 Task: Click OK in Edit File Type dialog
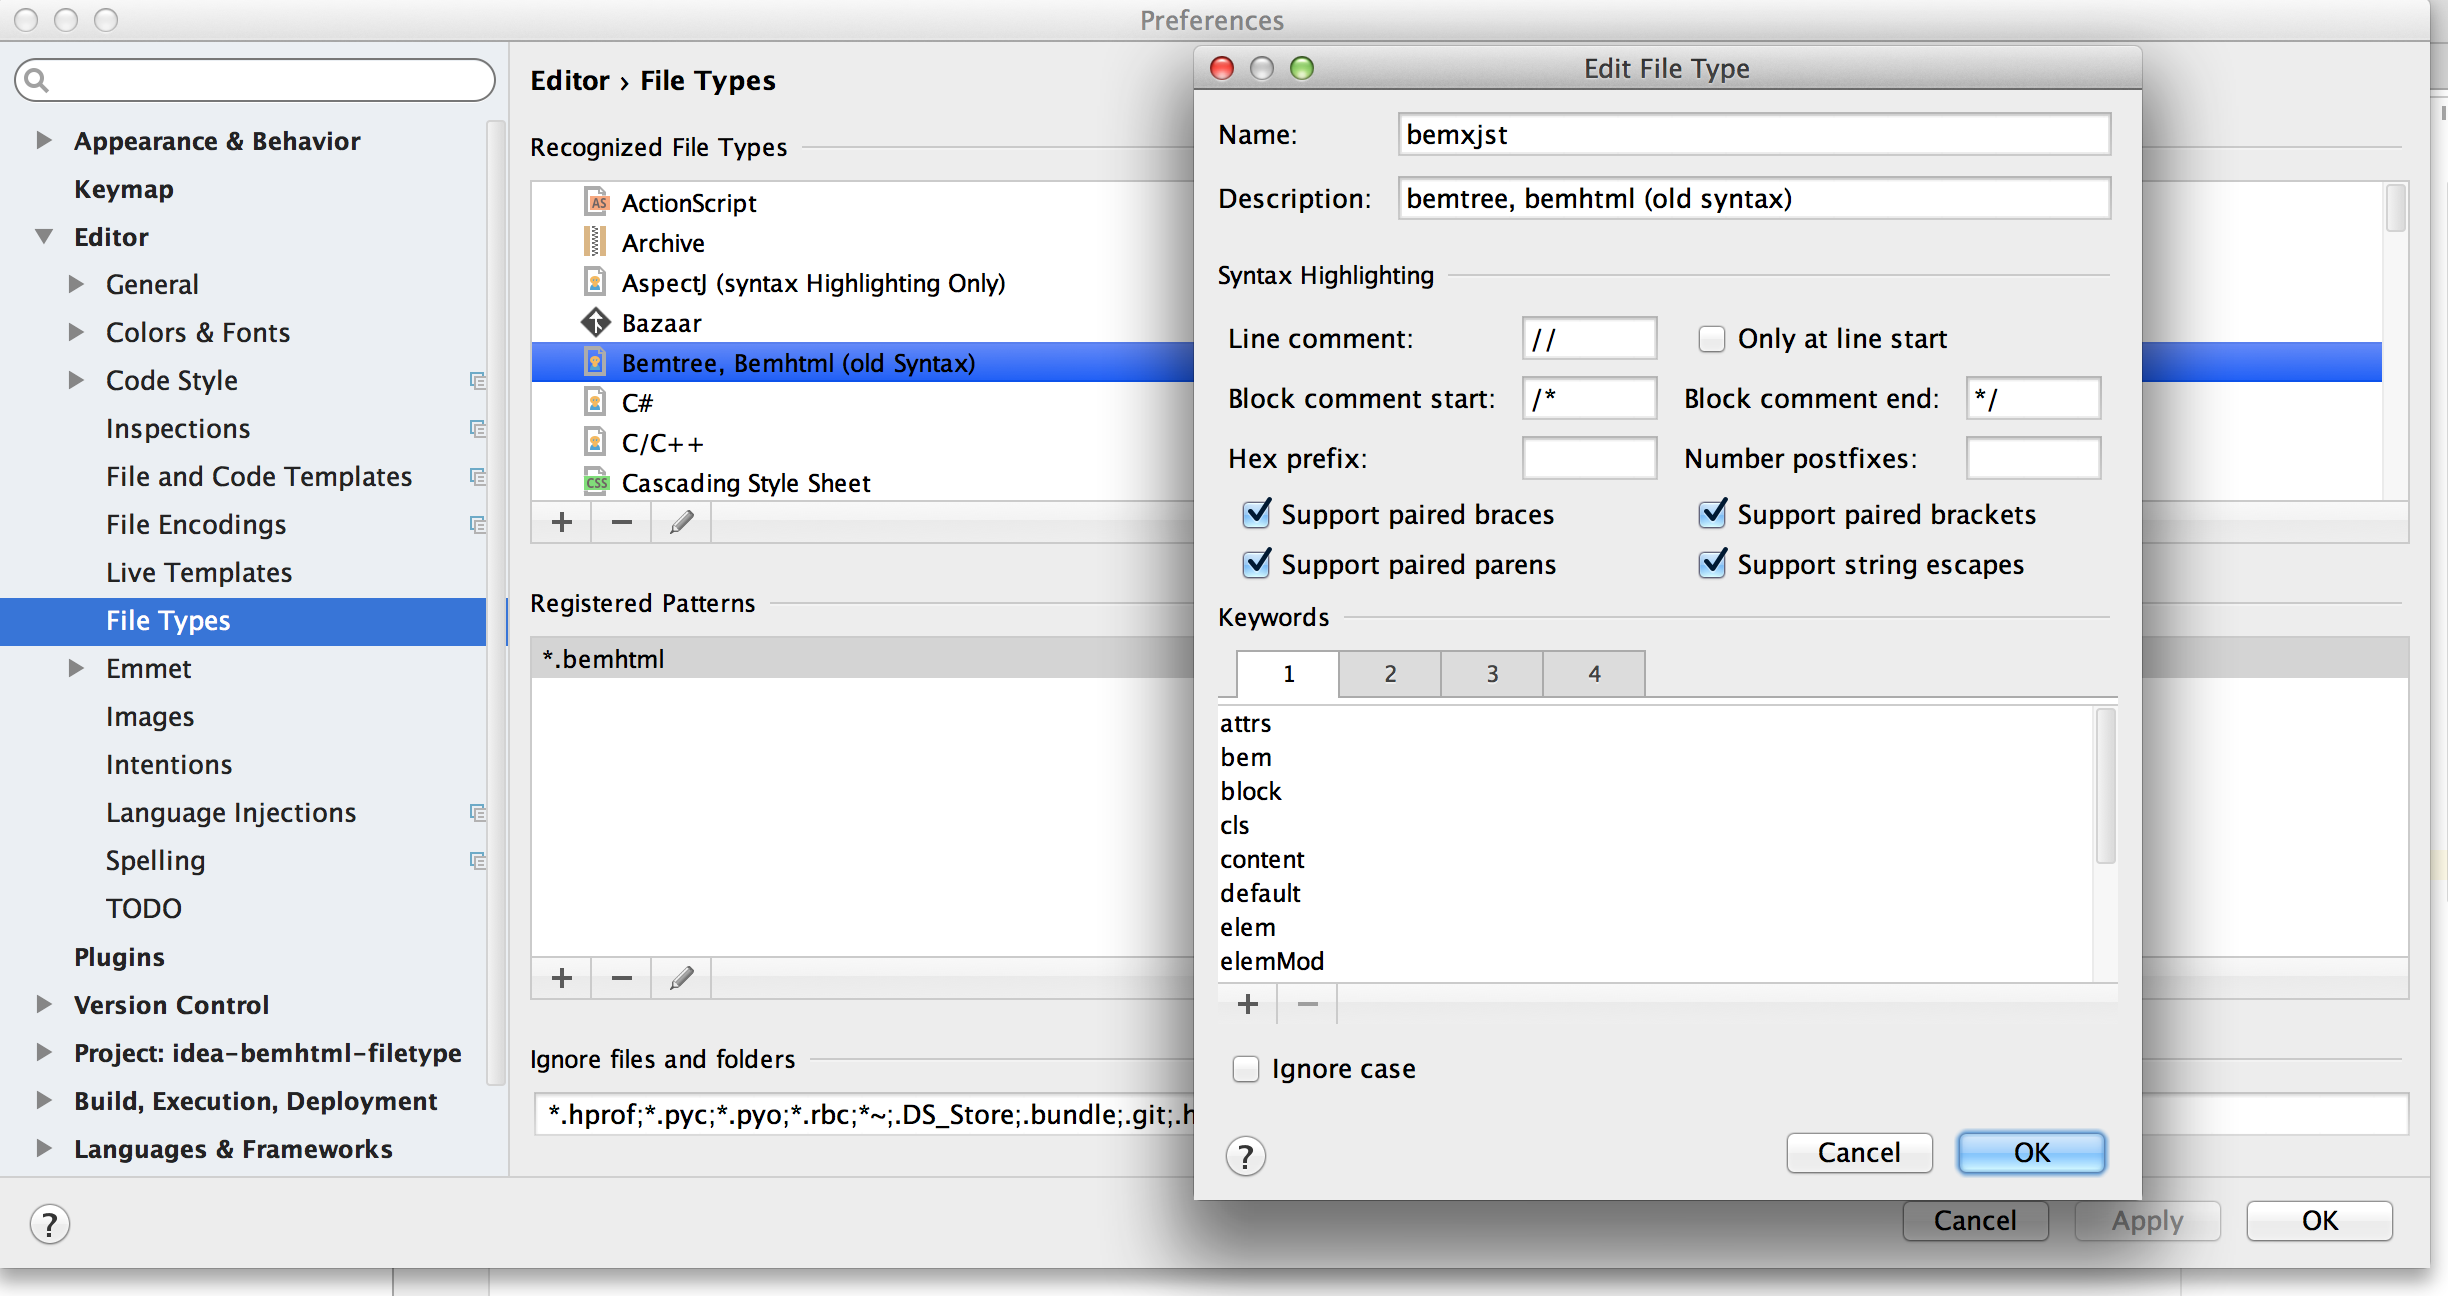pyautogui.click(x=2030, y=1152)
